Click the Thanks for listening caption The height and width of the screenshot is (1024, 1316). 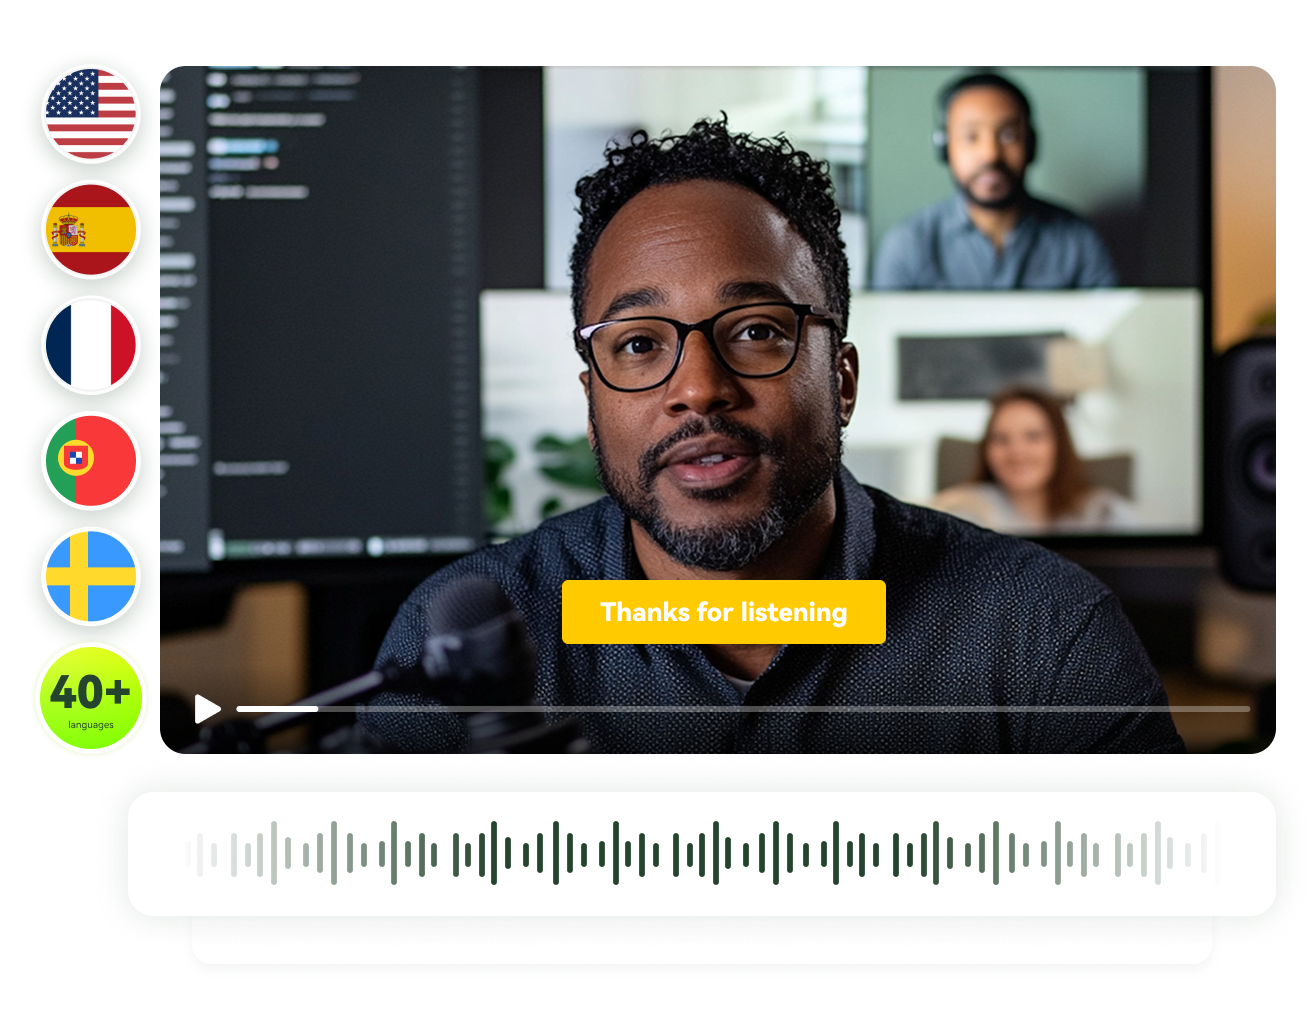click(x=724, y=612)
